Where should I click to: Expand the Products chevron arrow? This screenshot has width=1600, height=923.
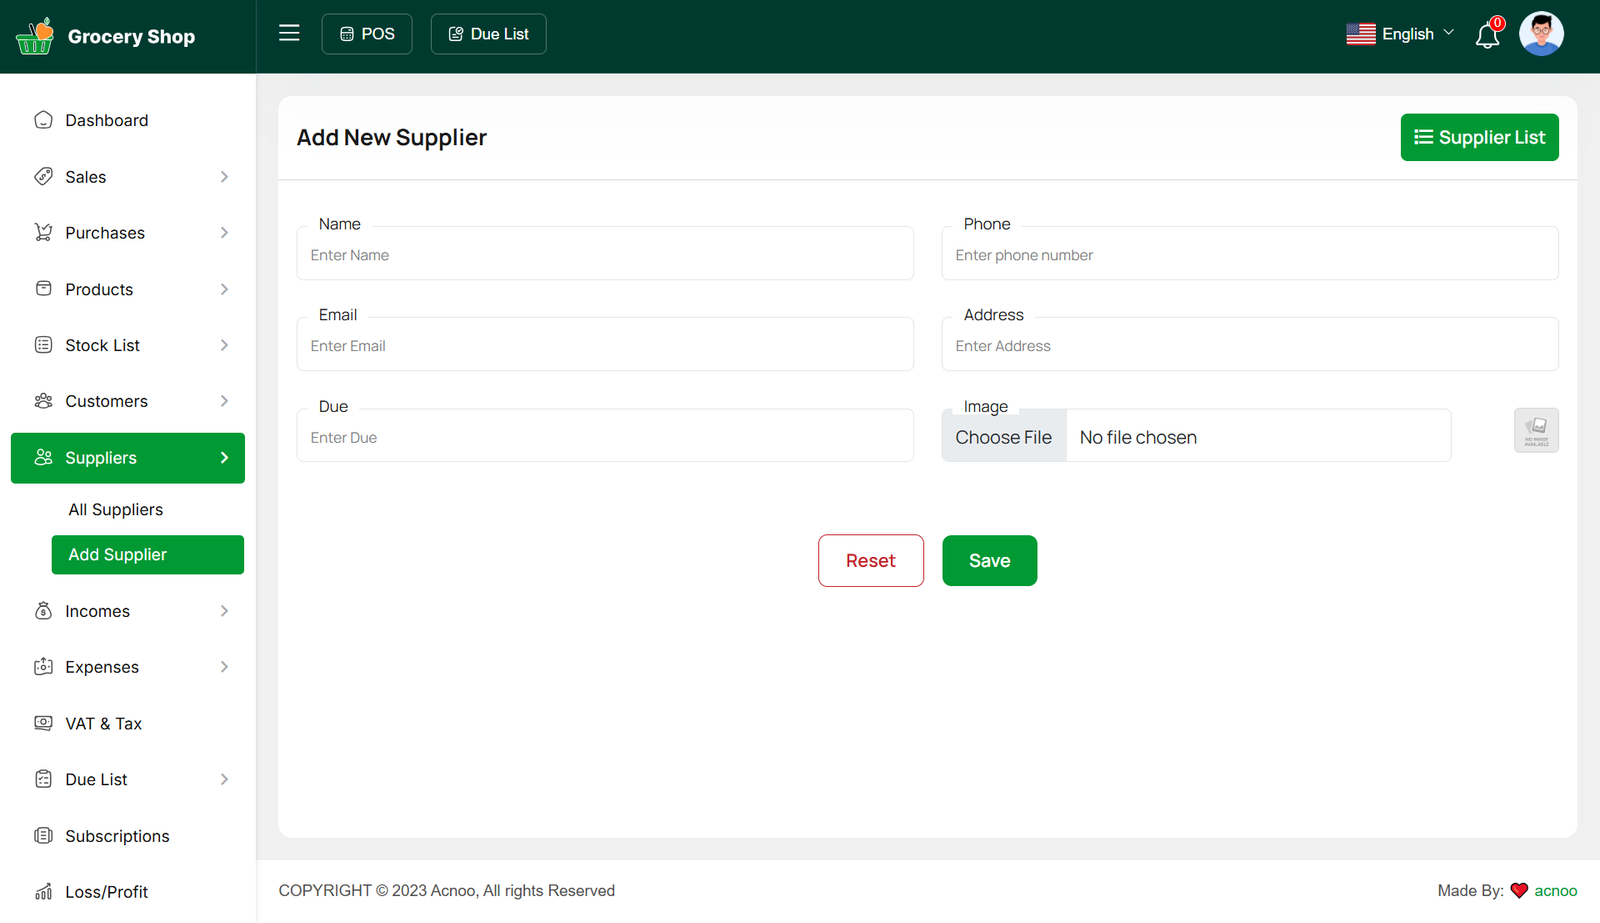(224, 289)
